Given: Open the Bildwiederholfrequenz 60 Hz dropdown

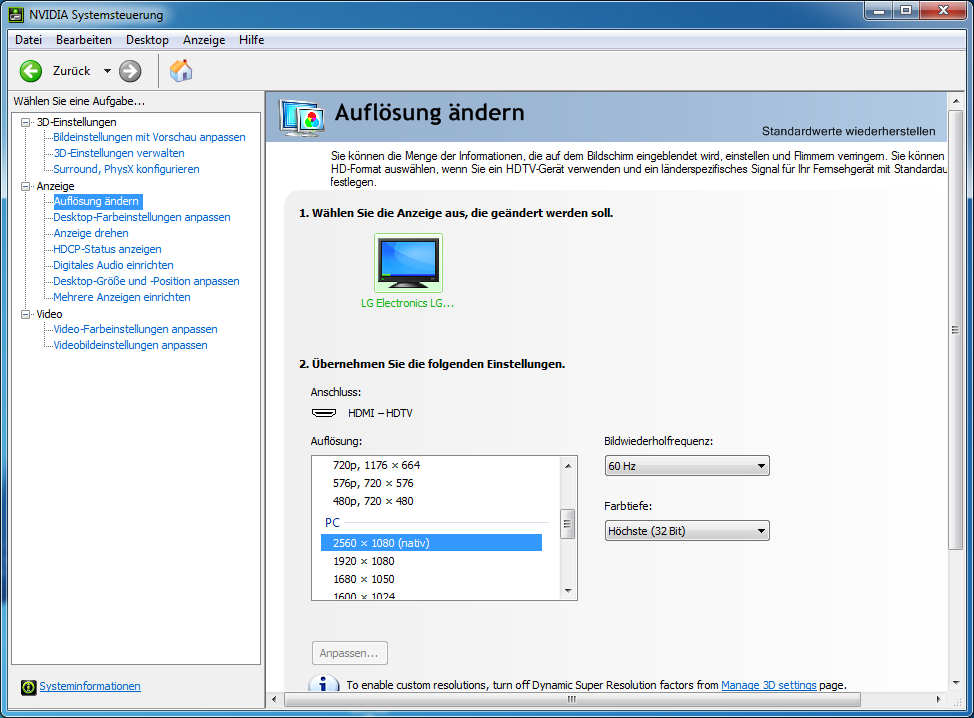Looking at the screenshot, I should pos(687,466).
